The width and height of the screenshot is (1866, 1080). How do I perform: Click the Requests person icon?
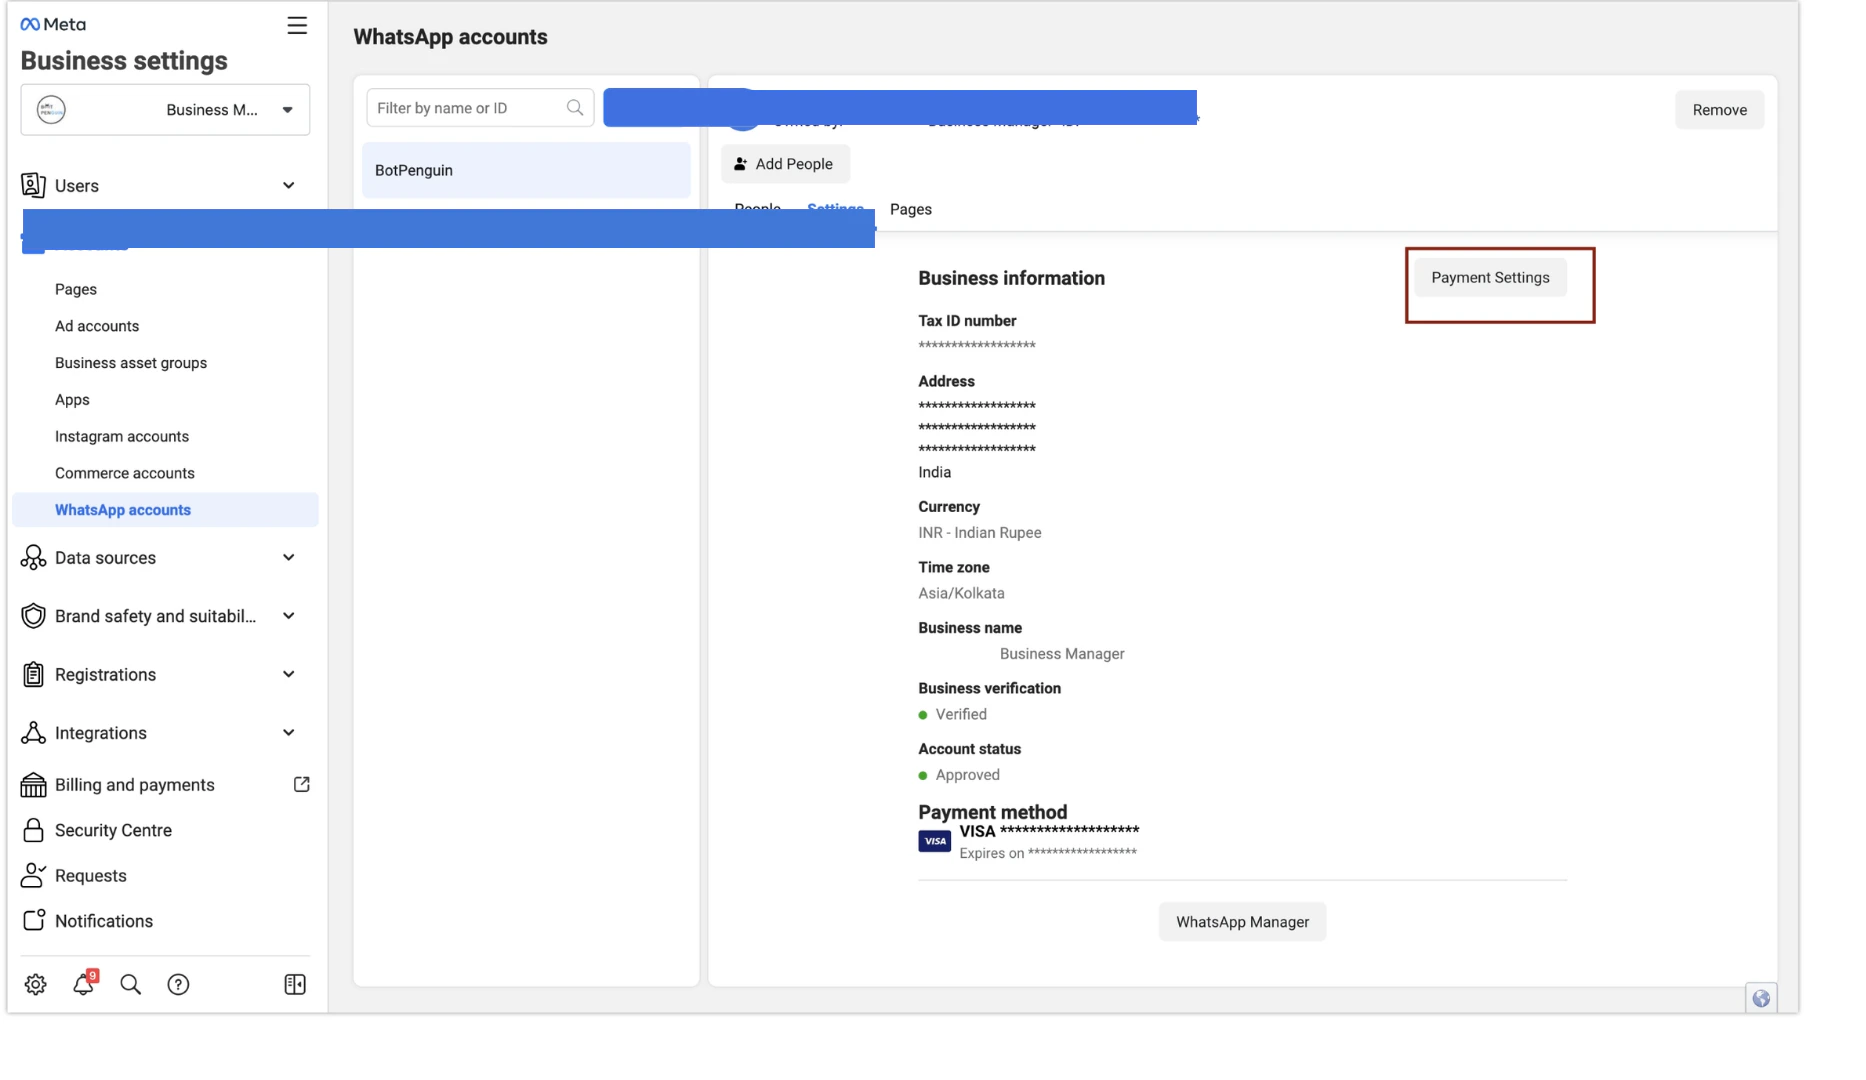33,876
